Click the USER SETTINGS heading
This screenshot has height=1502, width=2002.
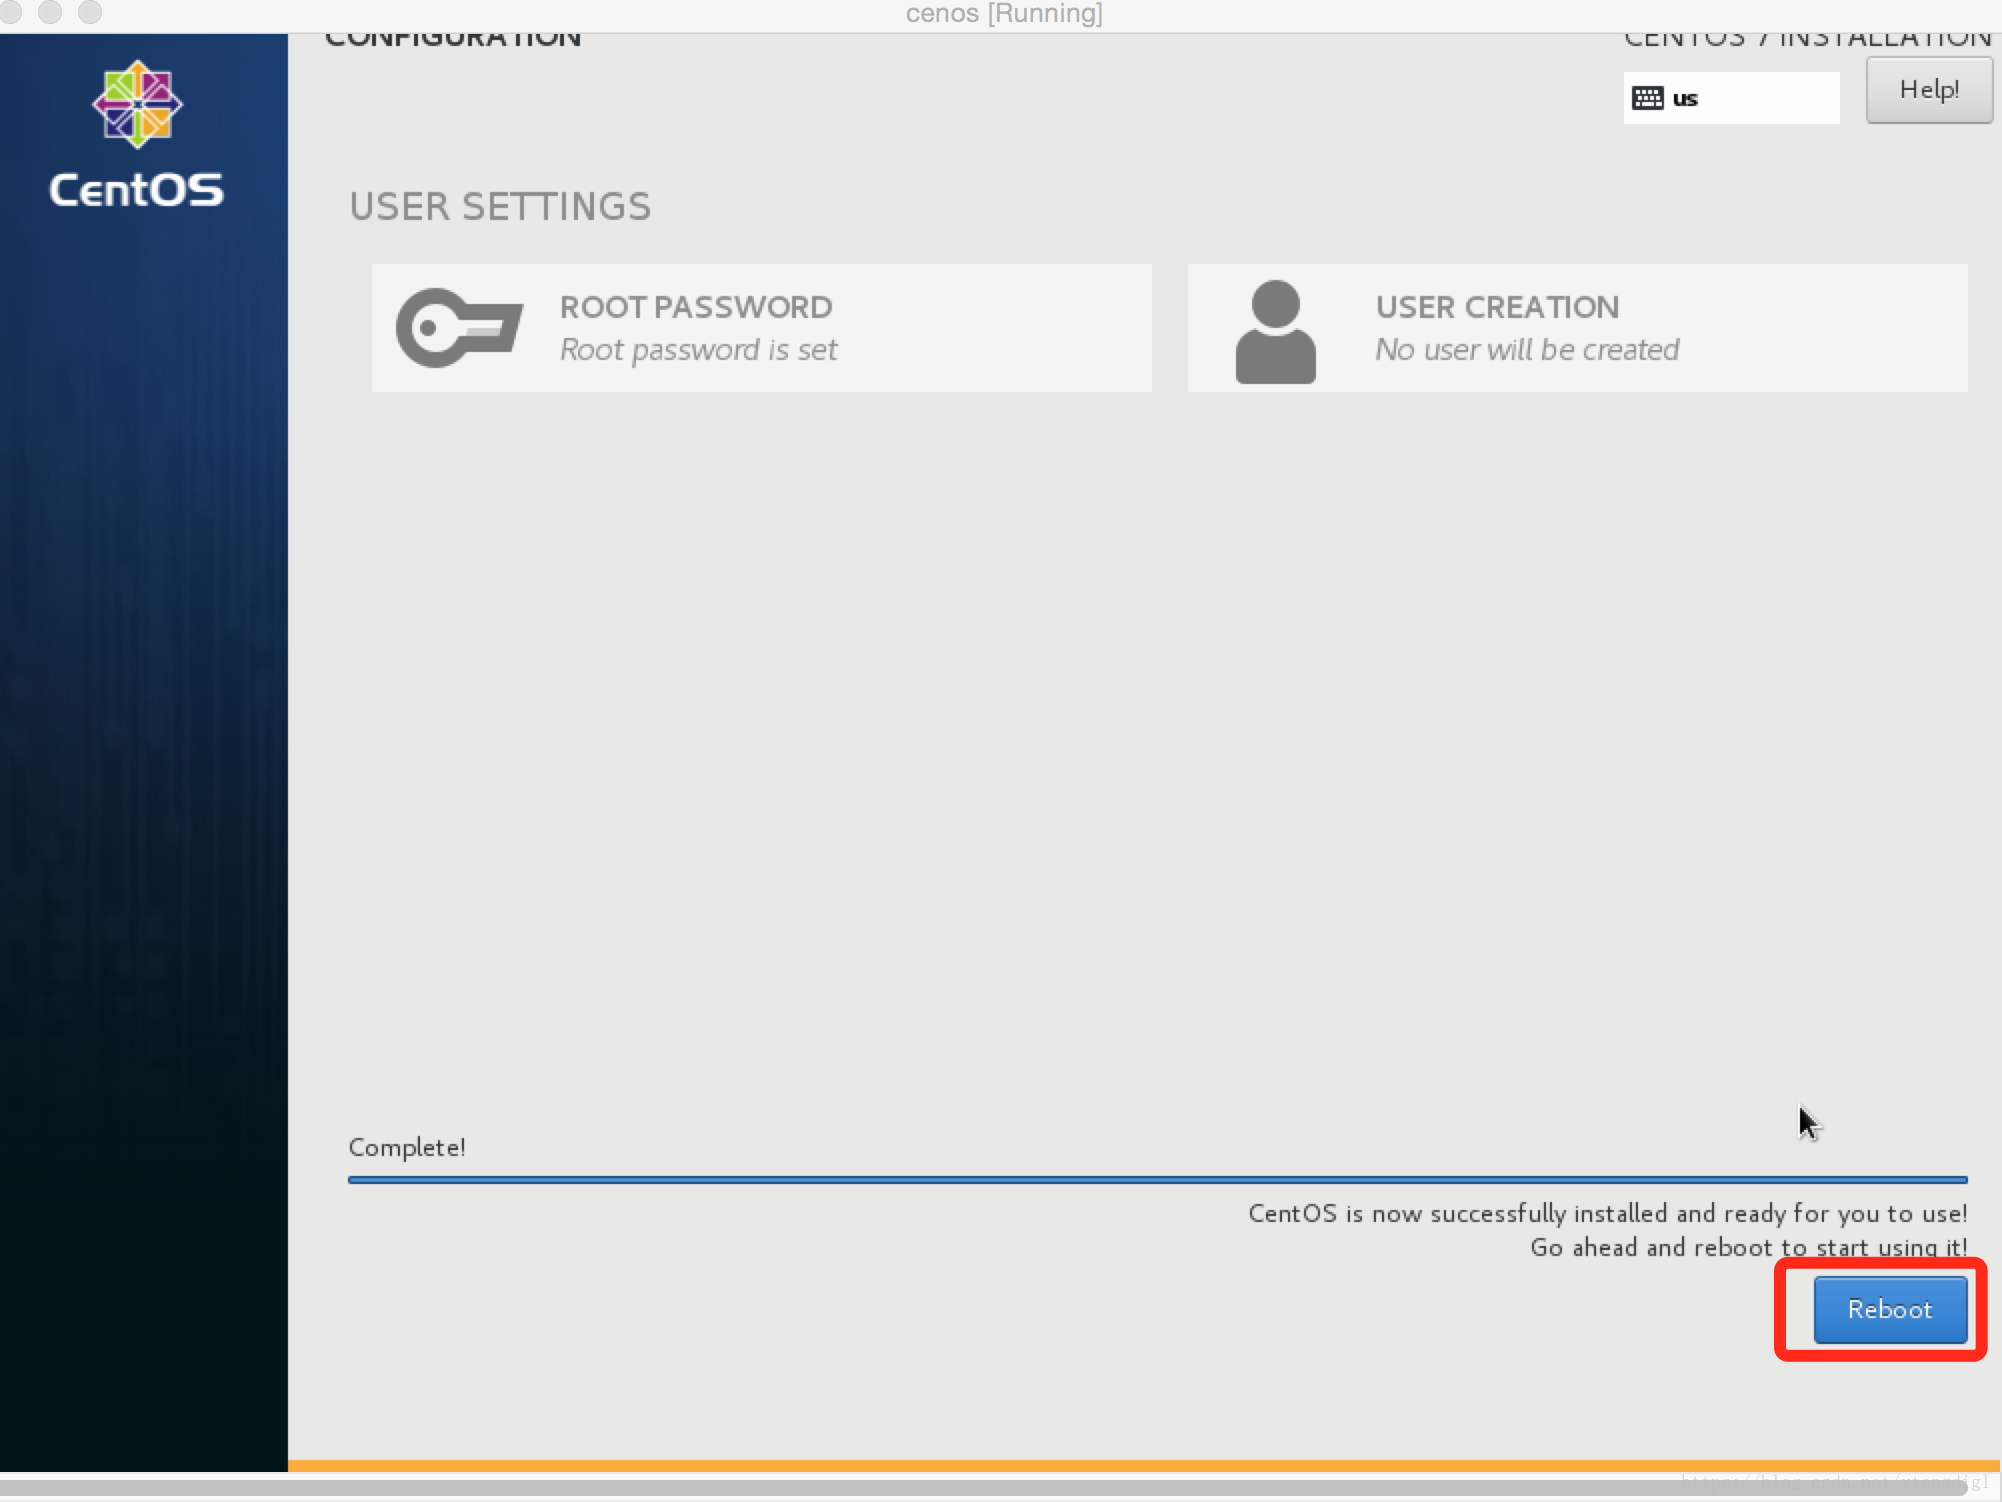coord(500,207)
